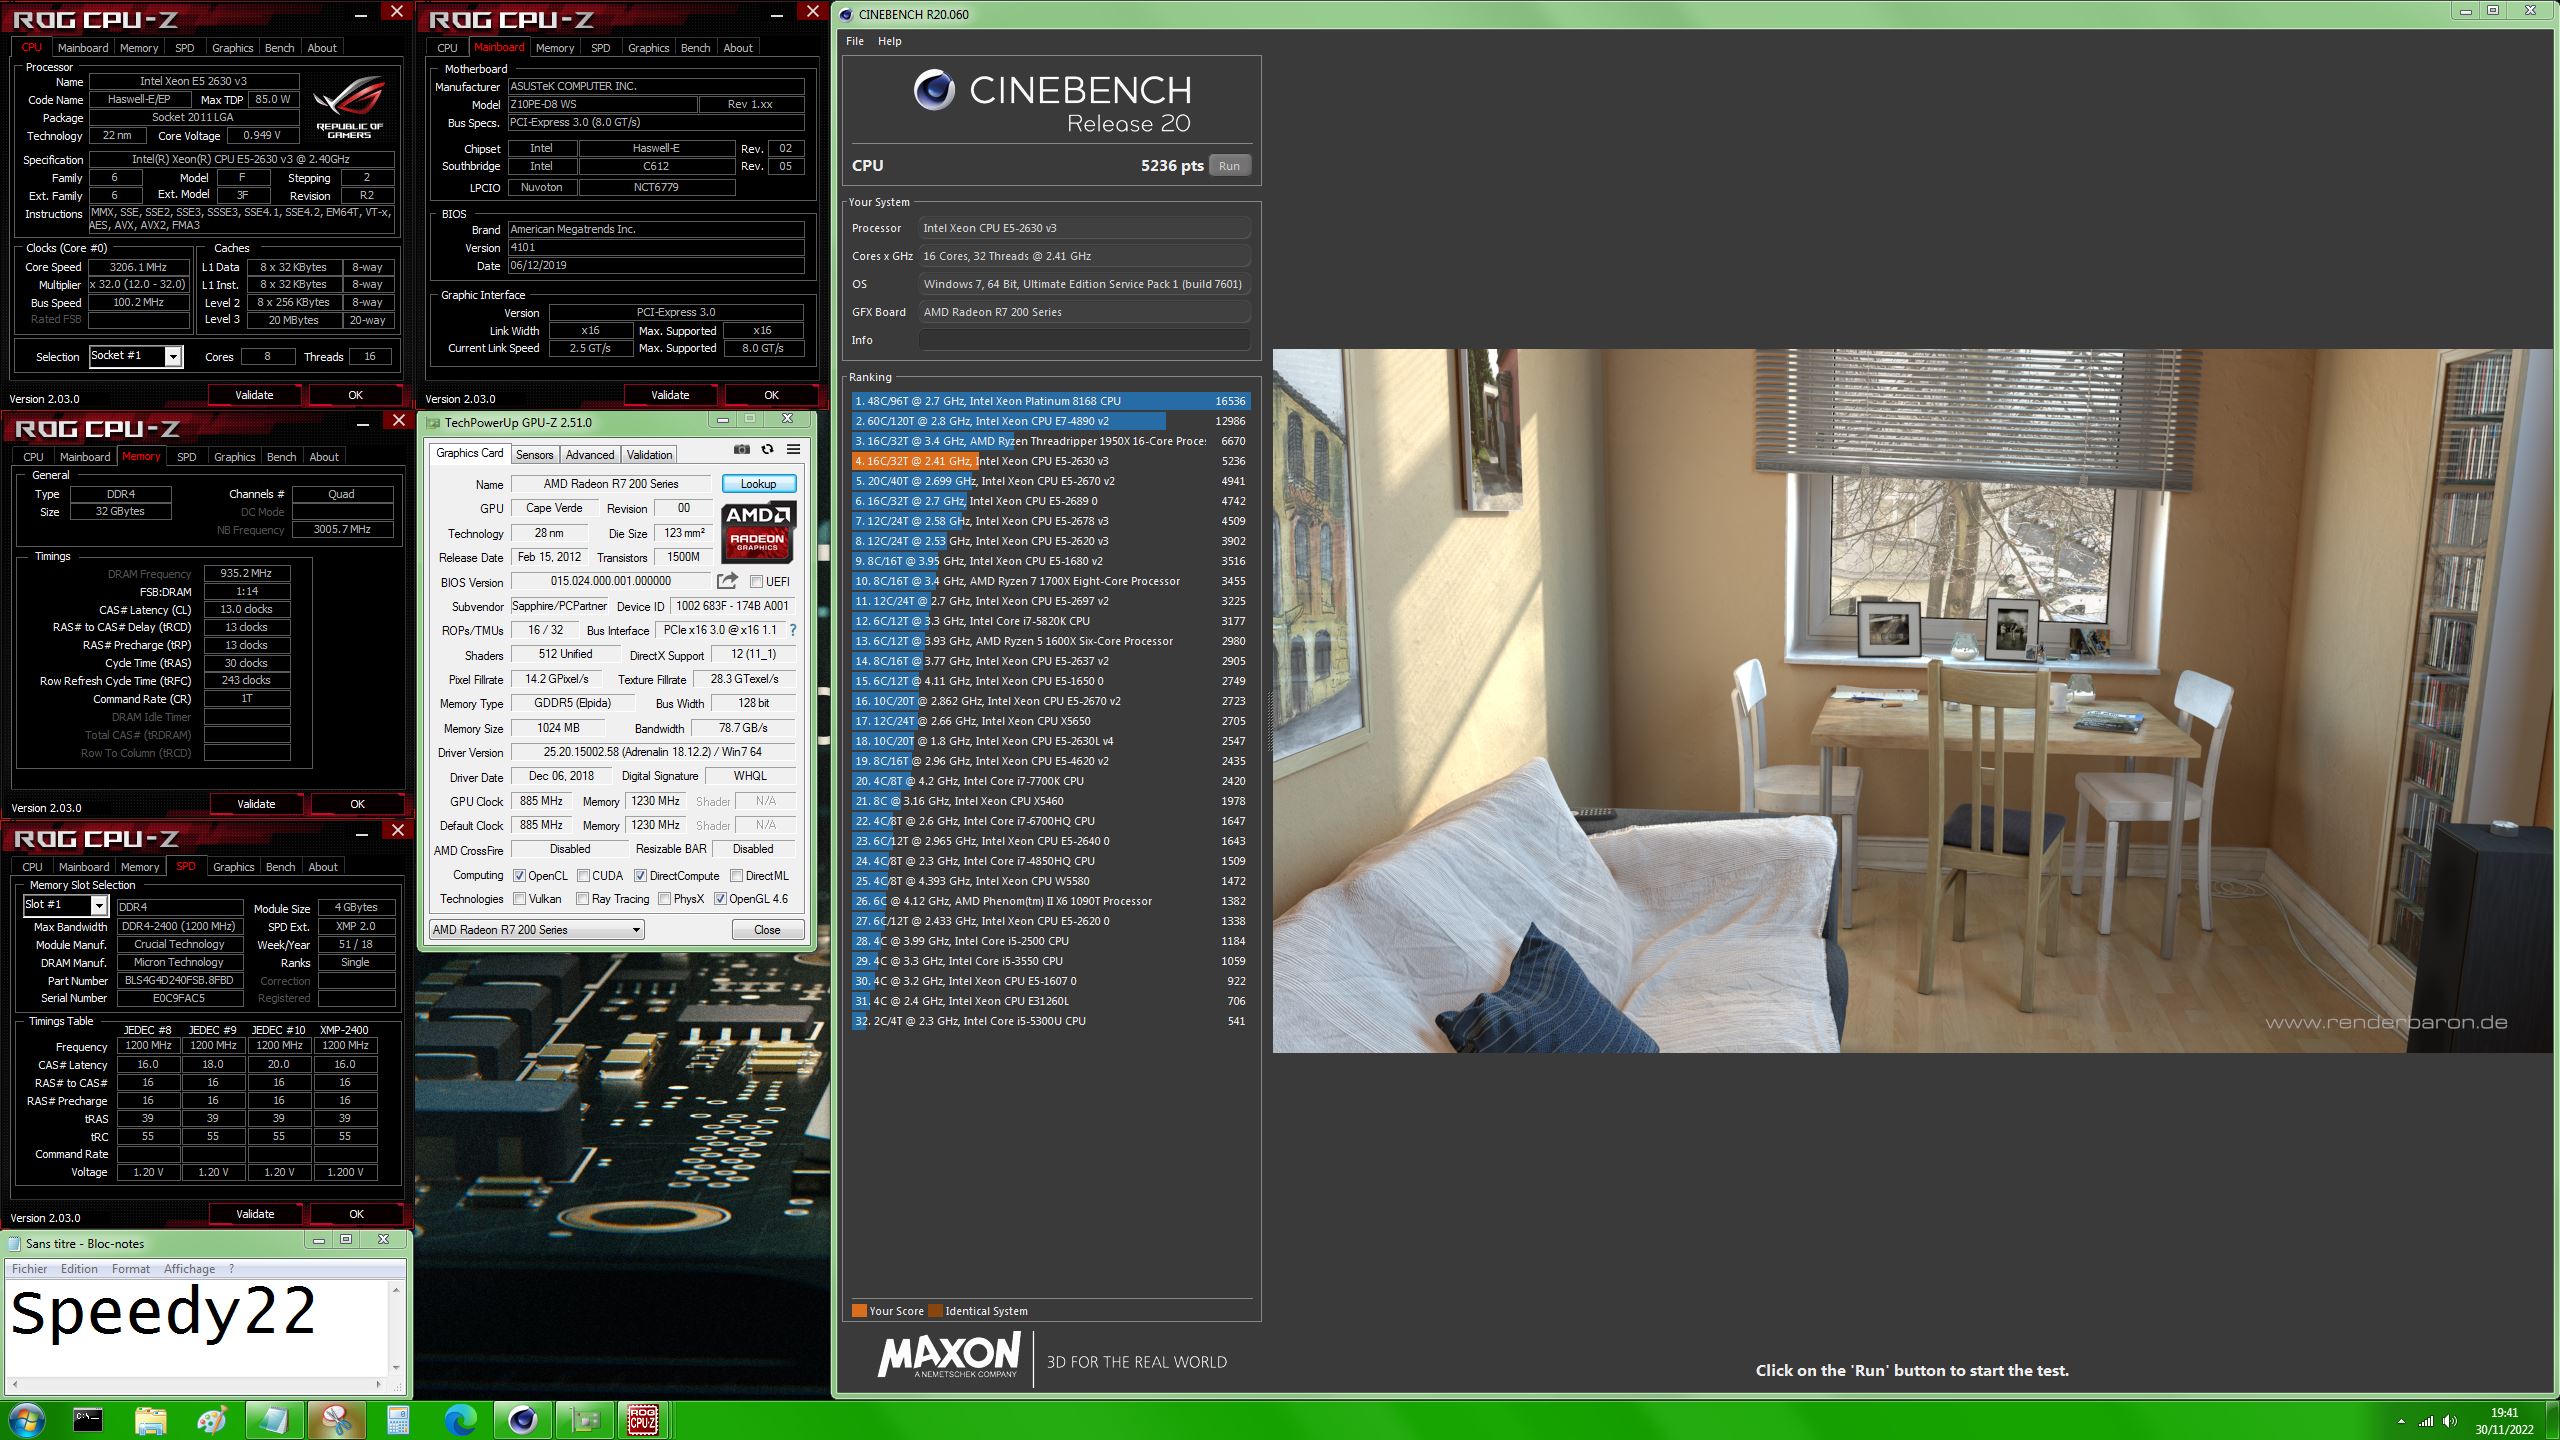2560x1440 pixels.
Task: Click the BIOS Version share/export icon in GPU-Z
Action: 727,581
